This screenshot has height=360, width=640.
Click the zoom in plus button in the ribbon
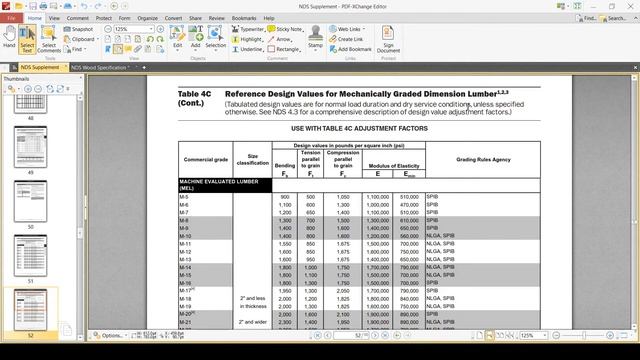(160, 29)
